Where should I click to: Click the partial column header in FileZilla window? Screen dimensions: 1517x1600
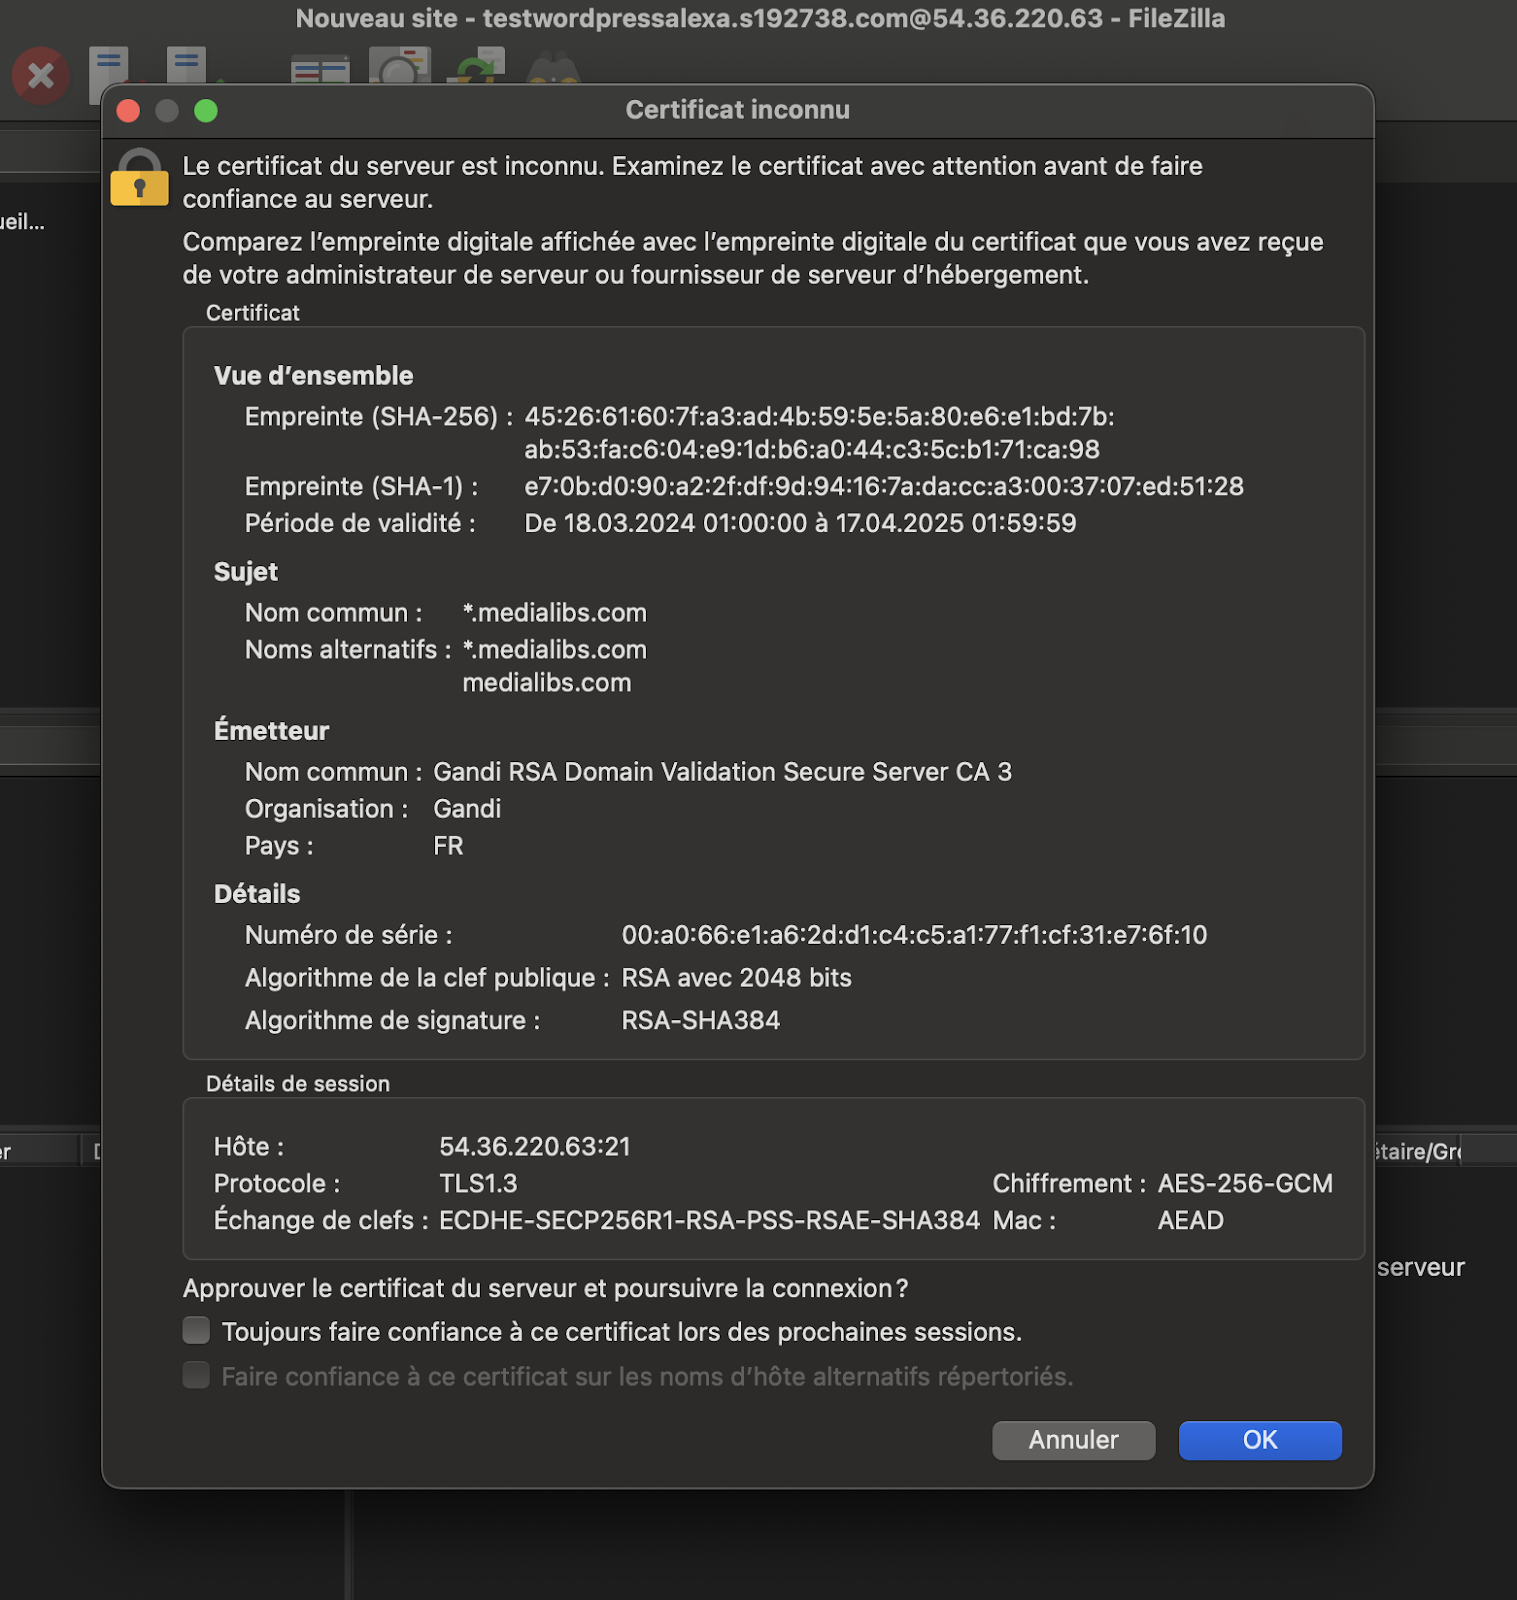tap(1420, 1151)
